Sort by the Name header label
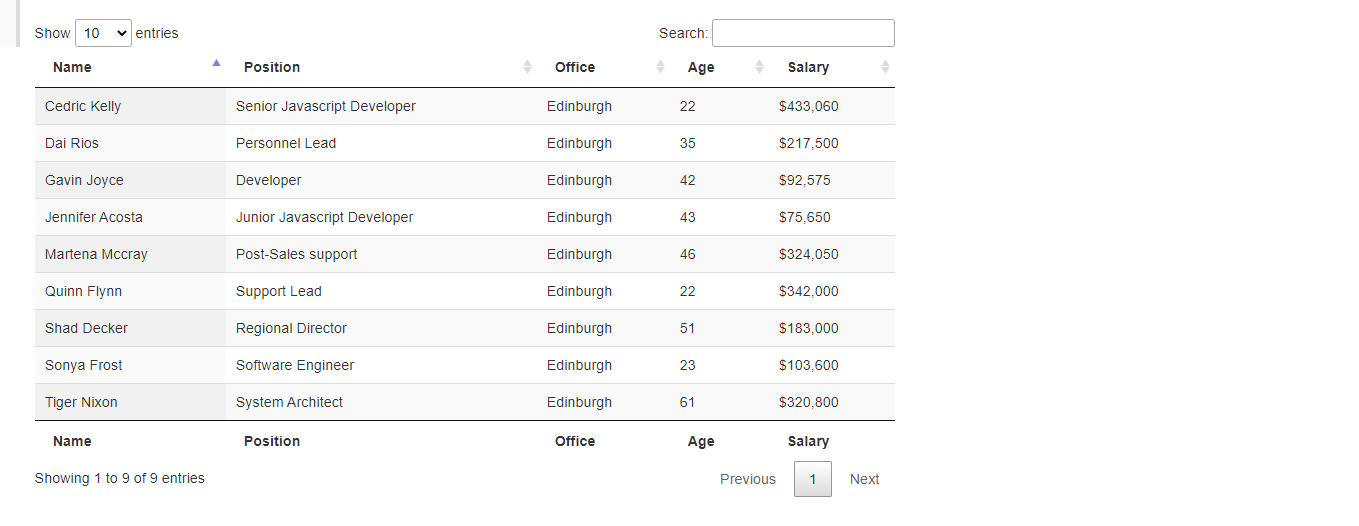This screenshot has height=526, width=1359. [72, 67]
